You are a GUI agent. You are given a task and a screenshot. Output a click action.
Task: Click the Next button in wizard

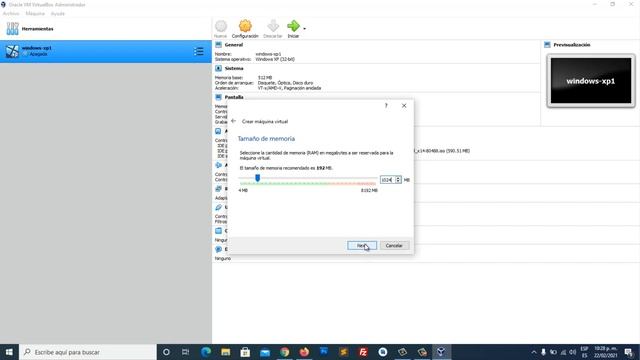tap(362, 245)
